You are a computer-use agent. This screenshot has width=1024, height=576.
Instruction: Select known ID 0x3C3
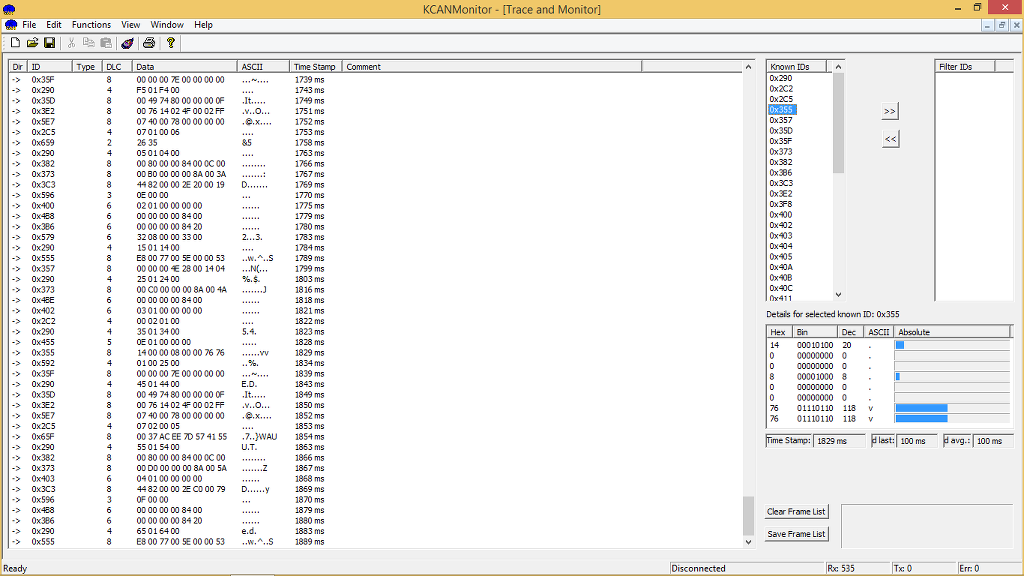pos(780,183)
